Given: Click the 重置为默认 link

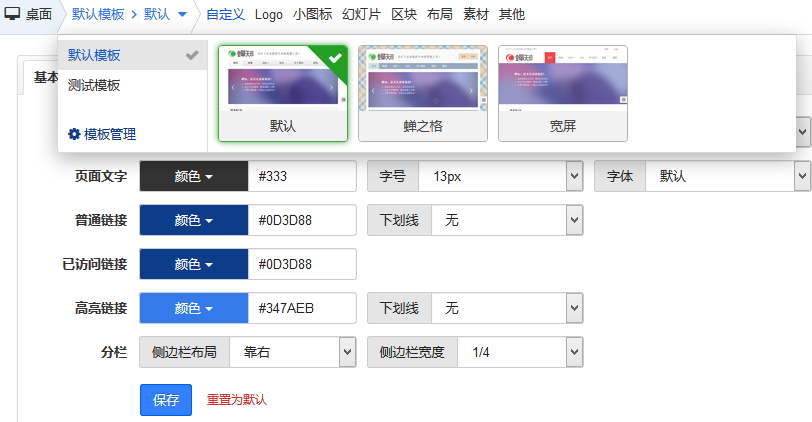Looking at the screenshot, I should (237, 400).
